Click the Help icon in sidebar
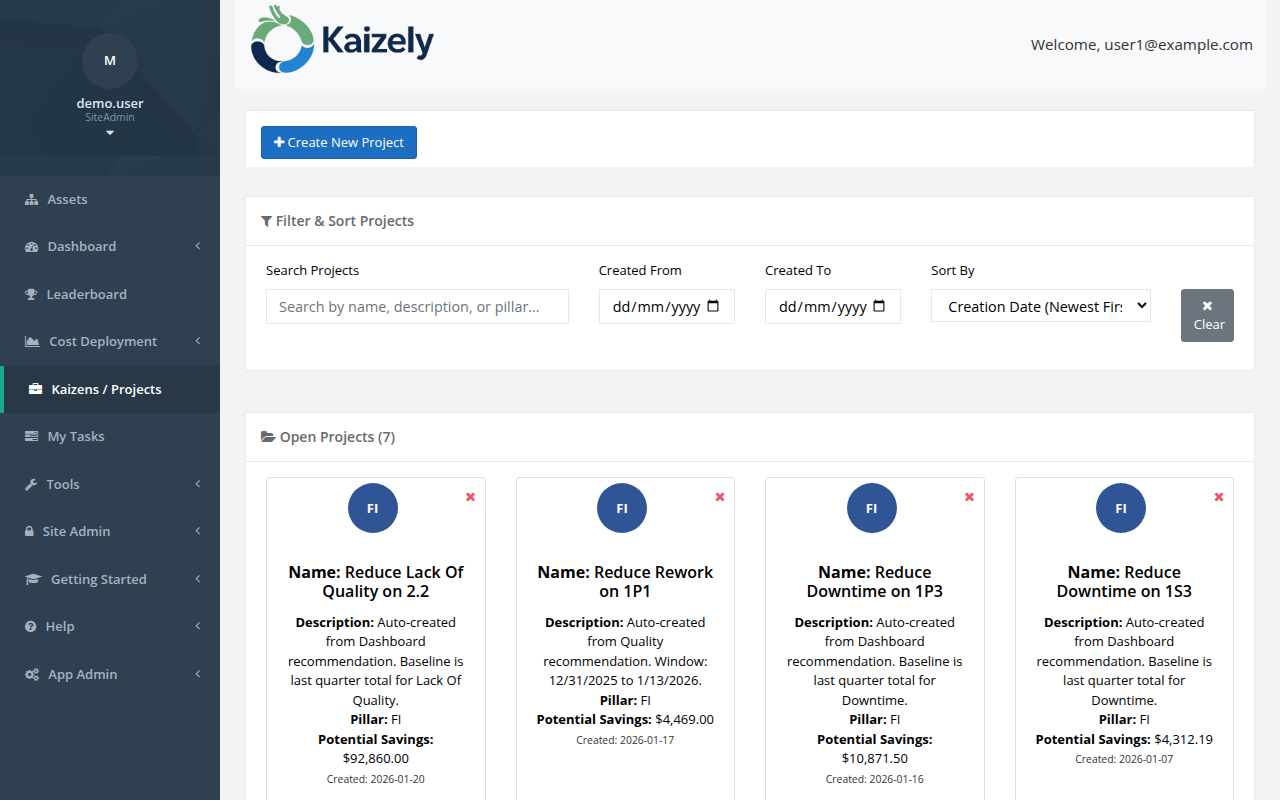Viewport: 1280px width, 800px height. pos(30,626)
